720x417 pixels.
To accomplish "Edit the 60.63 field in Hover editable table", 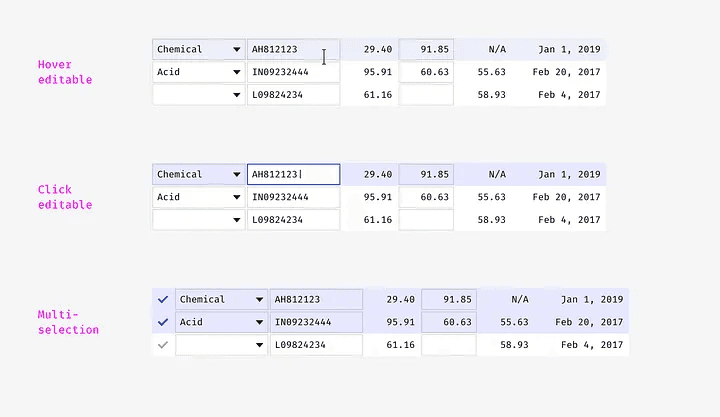I will click(426, 72).
